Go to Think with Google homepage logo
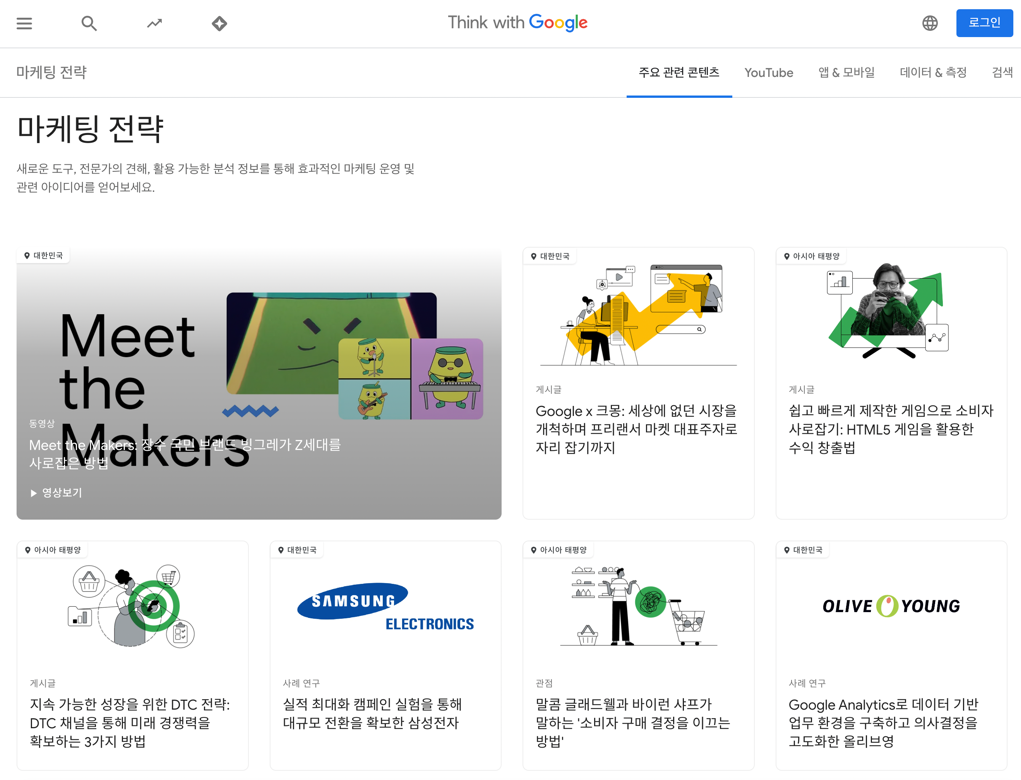Image resolution: width=1021 pixels, height=780 pixels. pyautogui.click(x=518, y=22)
